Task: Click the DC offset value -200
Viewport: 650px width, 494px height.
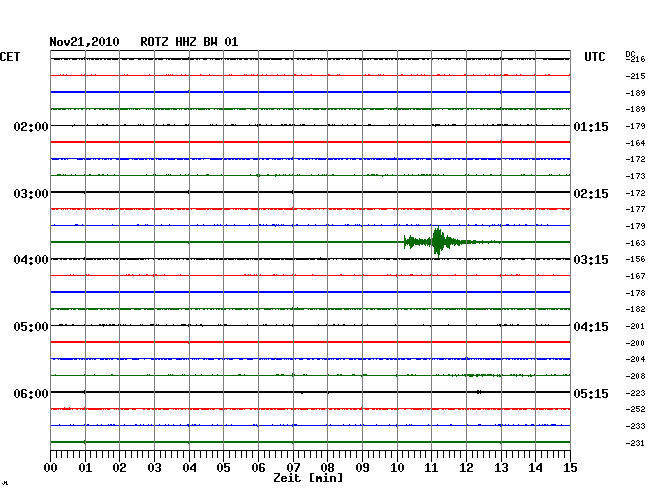Action: click(635, 343)
